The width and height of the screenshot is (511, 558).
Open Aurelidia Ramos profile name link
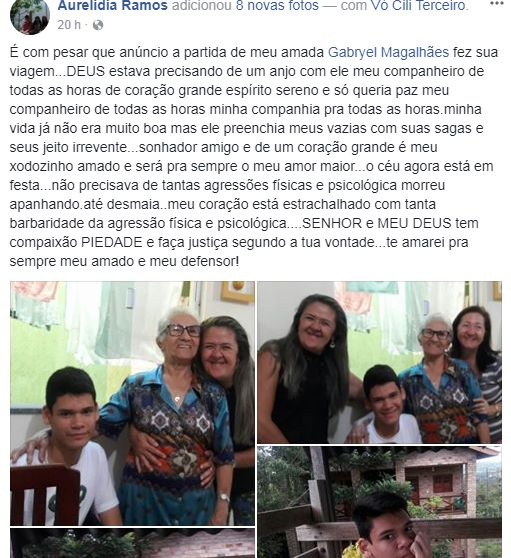tap(112, 5)
